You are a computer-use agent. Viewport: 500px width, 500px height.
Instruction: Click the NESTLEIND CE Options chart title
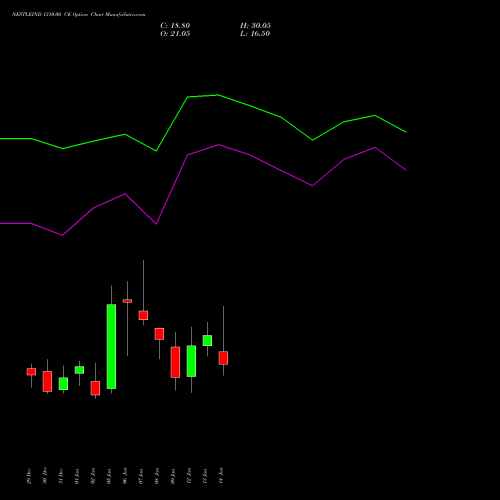(x=79, y=15)
